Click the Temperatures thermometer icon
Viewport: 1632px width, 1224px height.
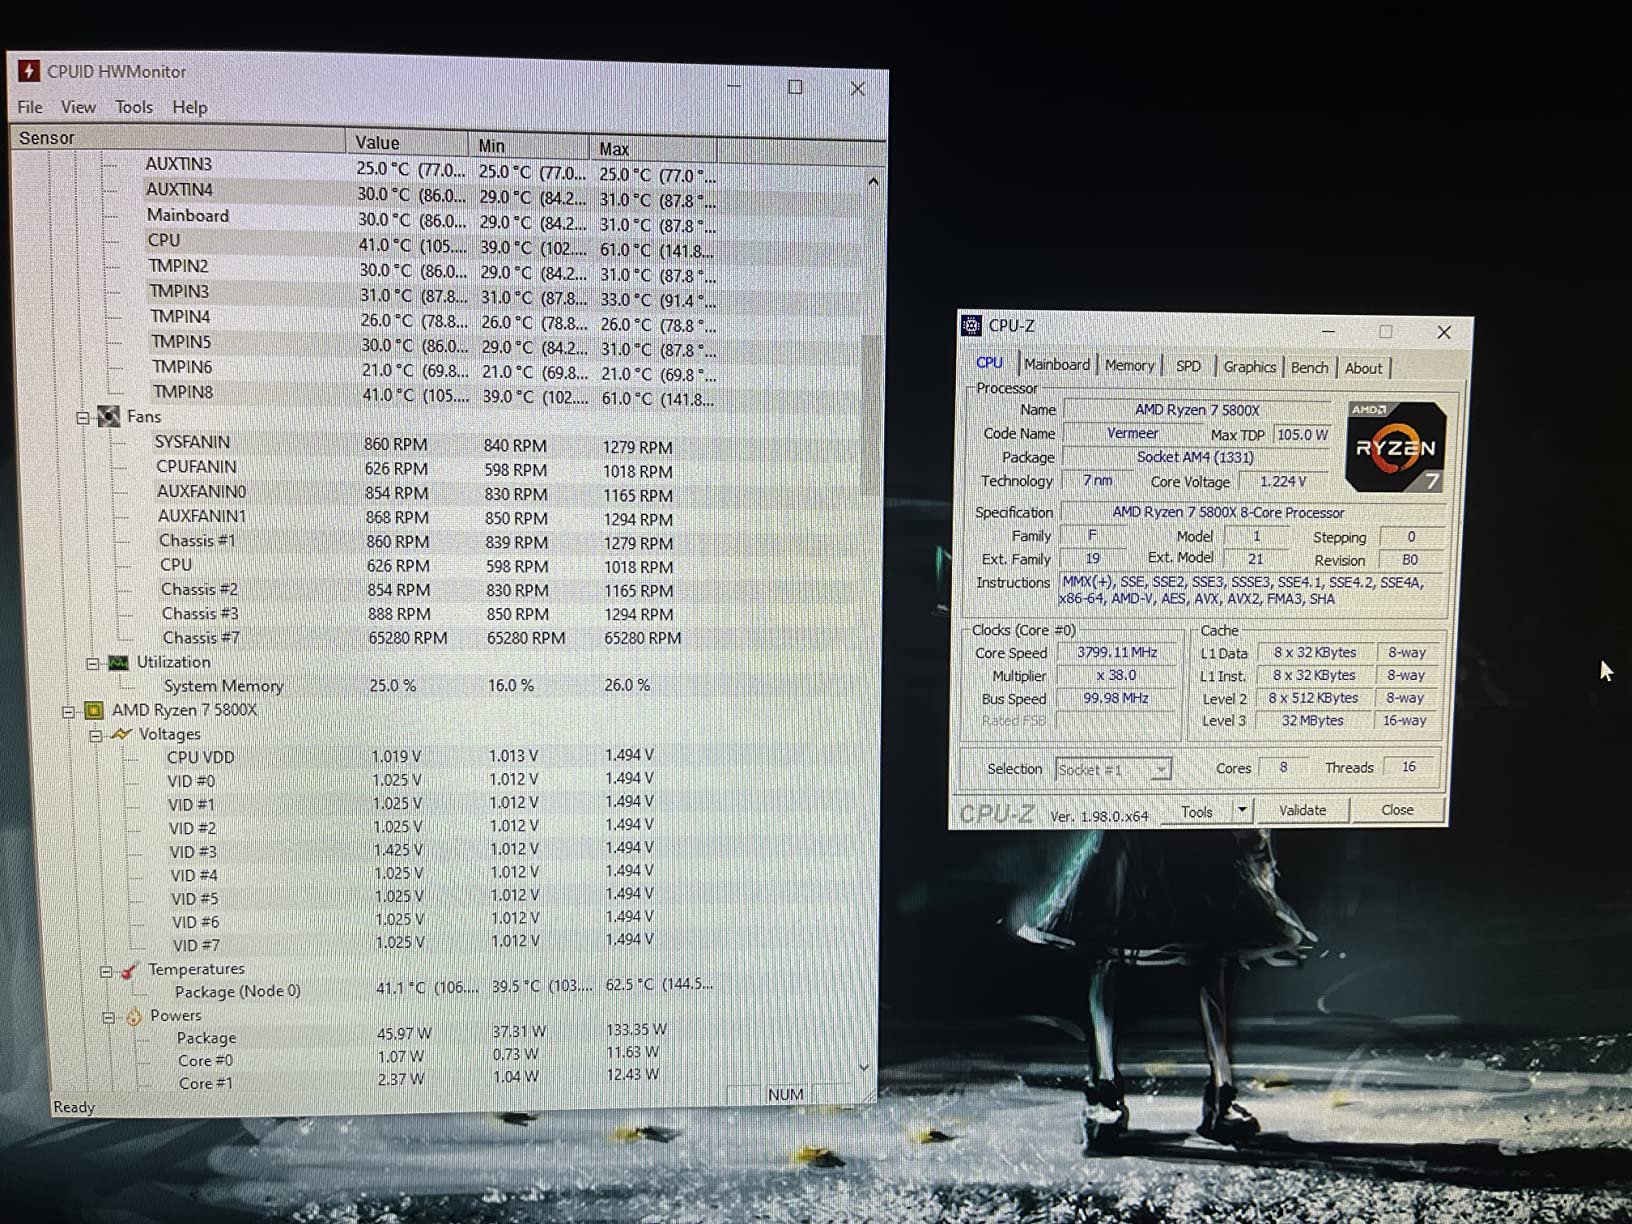point(127,969)
